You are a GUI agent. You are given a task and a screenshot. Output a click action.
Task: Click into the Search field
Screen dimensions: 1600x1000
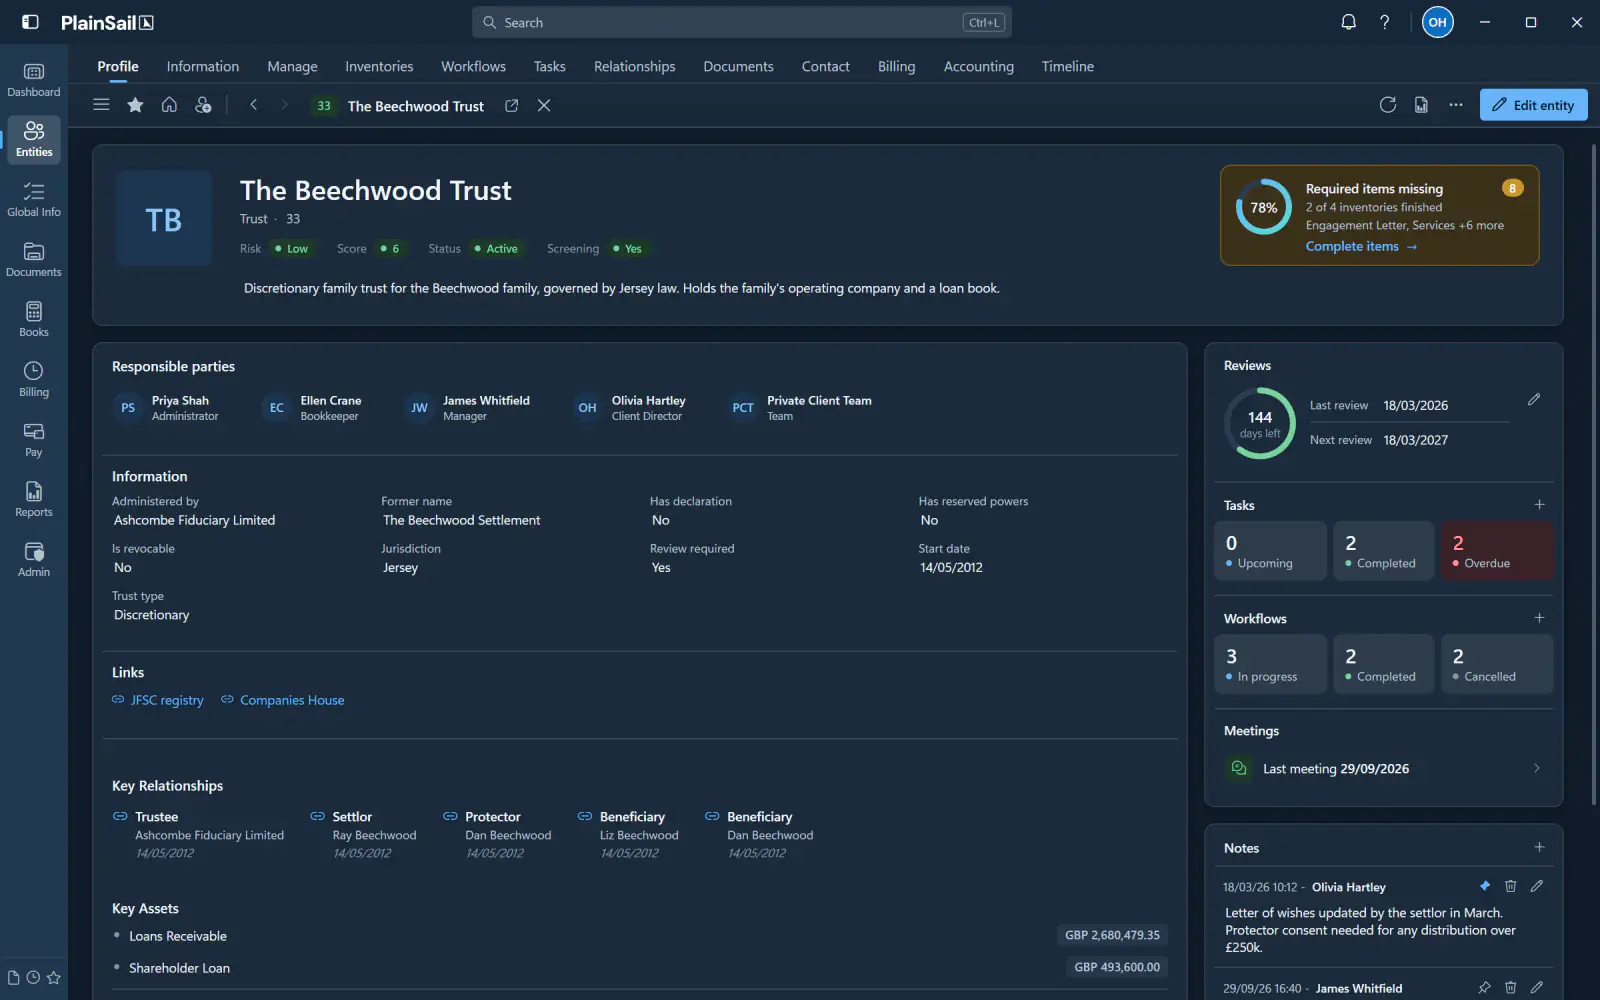coord(741,22)
